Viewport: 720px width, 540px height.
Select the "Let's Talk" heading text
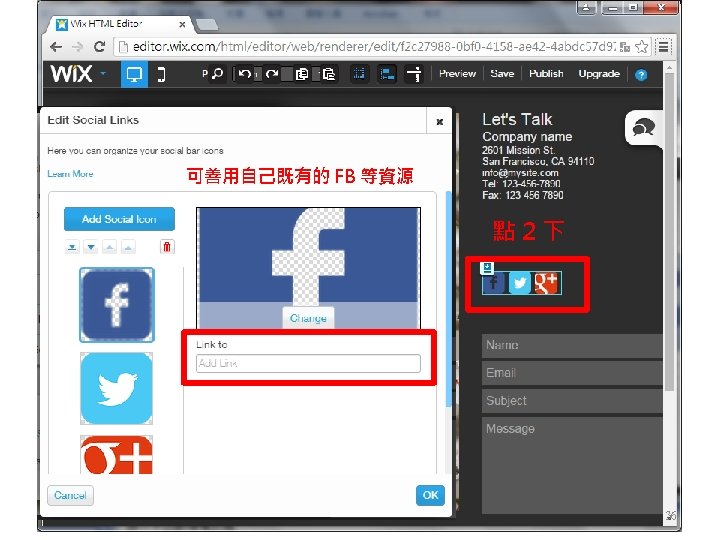(x=517, y=119)
